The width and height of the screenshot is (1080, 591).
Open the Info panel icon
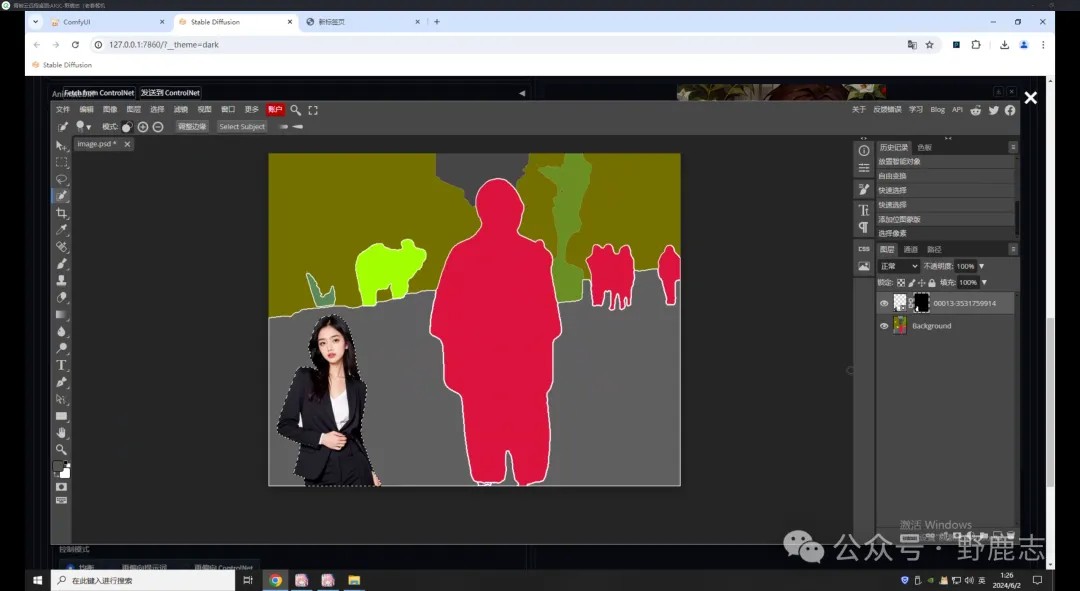[864, 150]
